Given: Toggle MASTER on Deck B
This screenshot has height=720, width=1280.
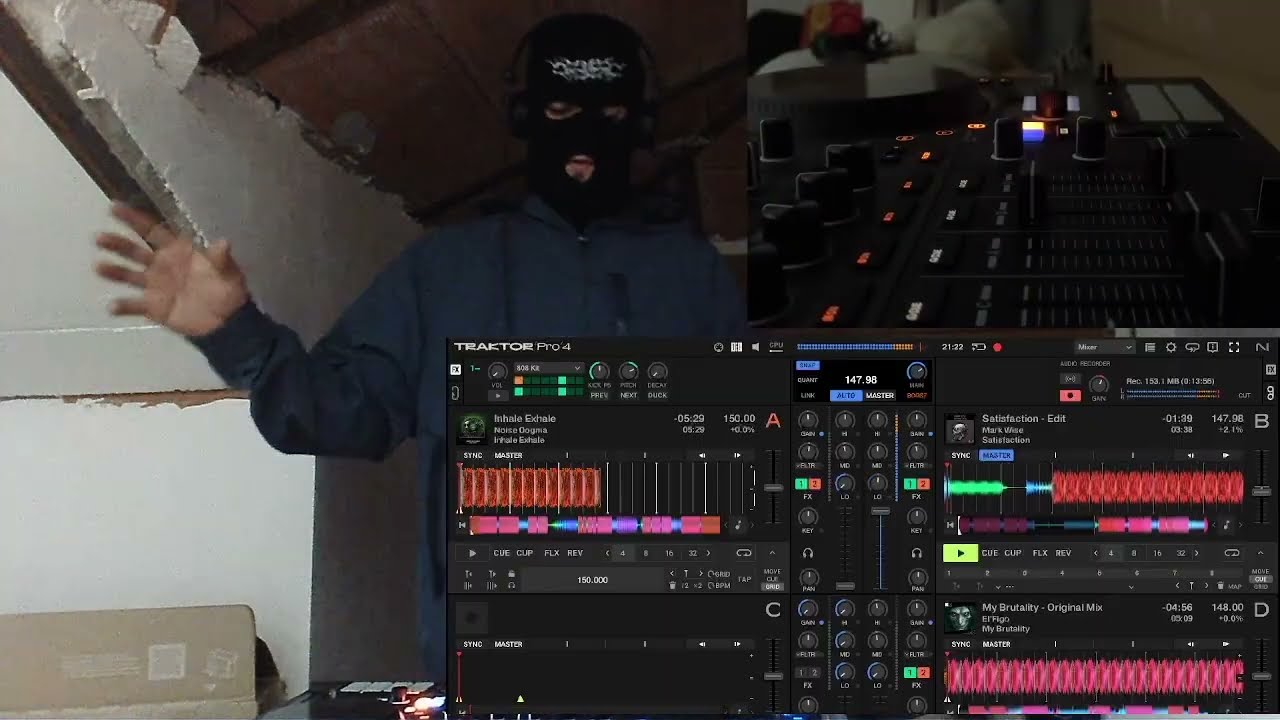Looking at the screenshot, I should (x=997, y=456).
